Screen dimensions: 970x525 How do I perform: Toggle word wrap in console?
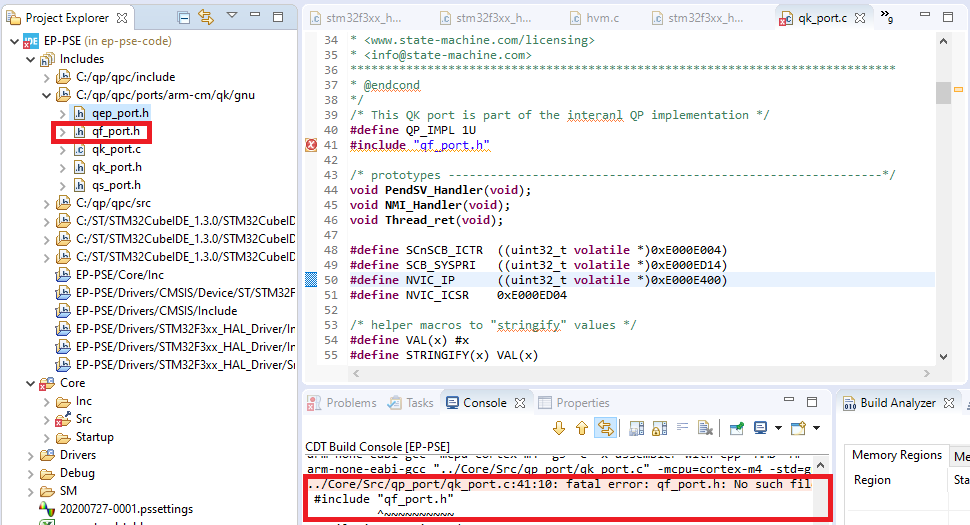coord(682,427)
